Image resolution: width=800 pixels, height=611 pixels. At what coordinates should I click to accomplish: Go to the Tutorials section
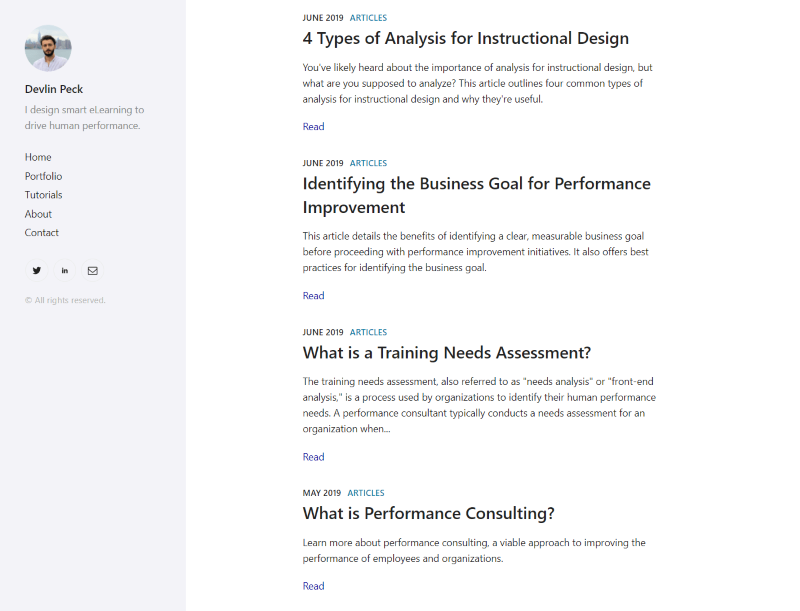pyautogui.click(x=43, y=195)
